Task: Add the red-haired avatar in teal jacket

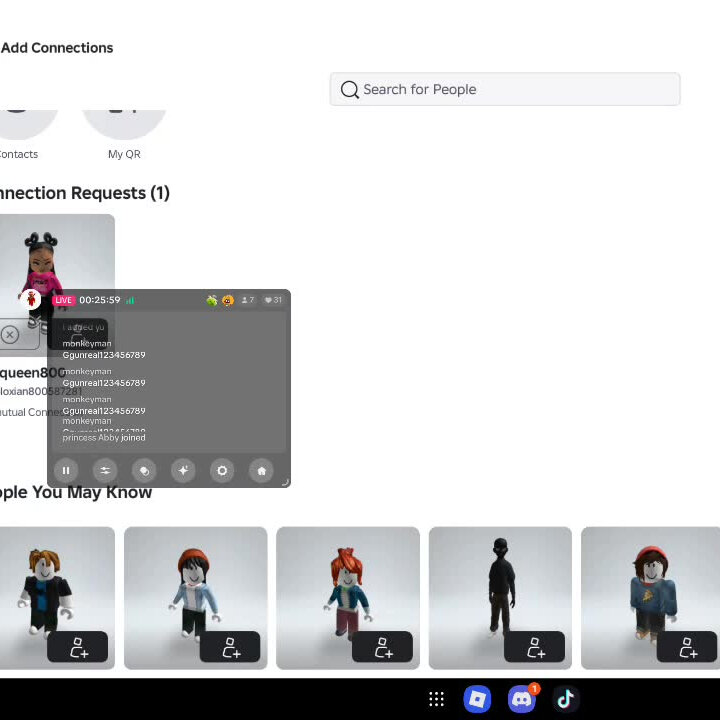Action: (382, 647)
